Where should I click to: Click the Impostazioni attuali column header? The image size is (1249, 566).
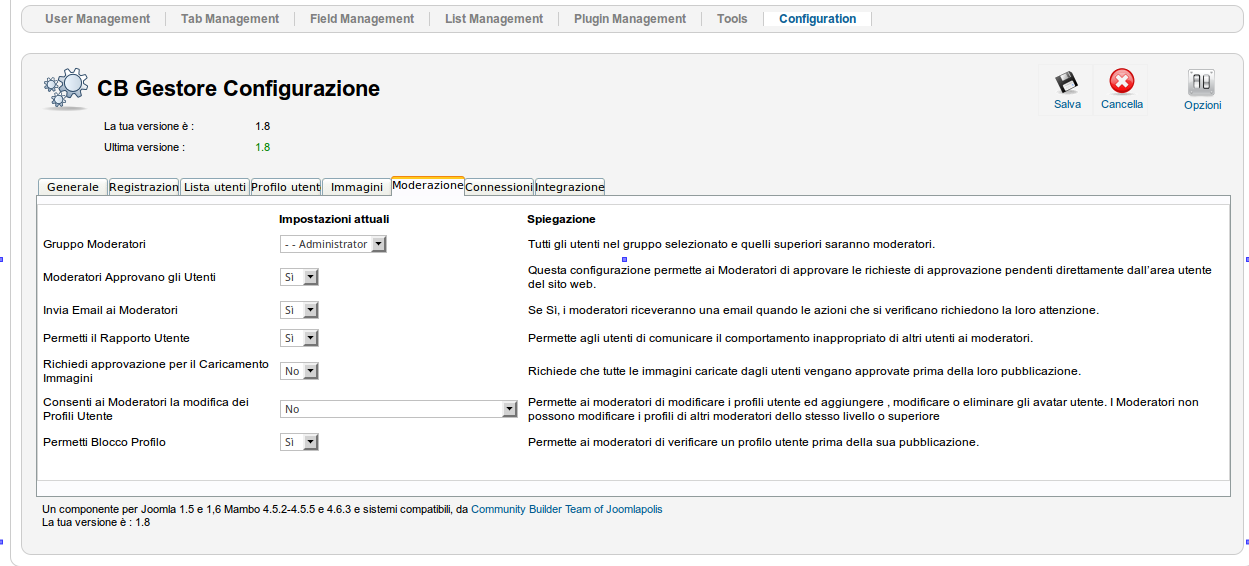[x=334, y=219]
